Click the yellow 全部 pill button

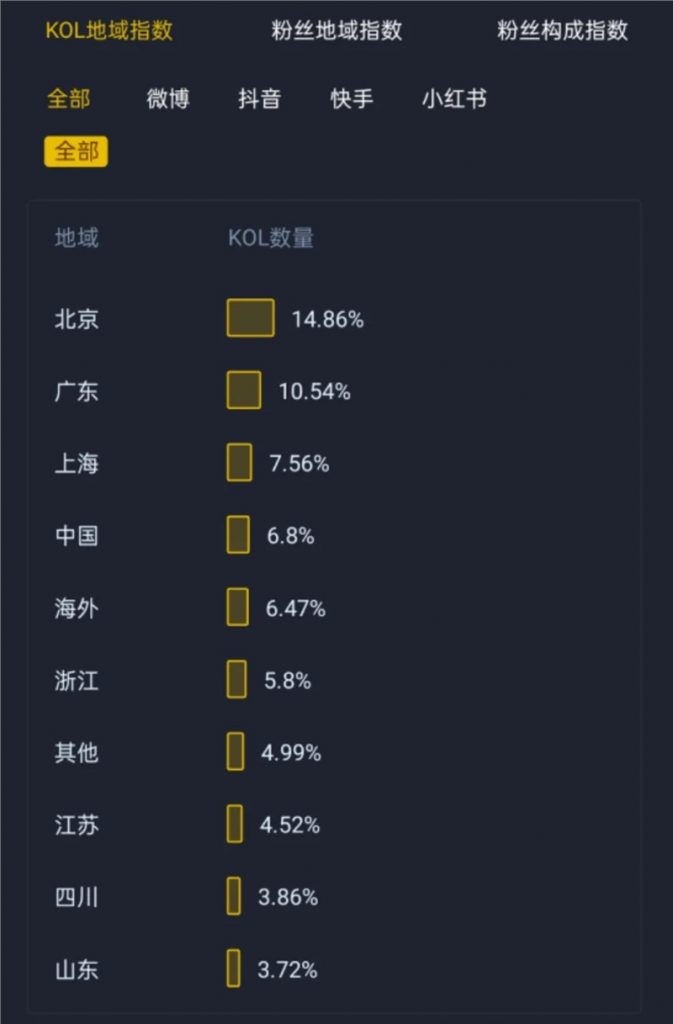point(76,152)
